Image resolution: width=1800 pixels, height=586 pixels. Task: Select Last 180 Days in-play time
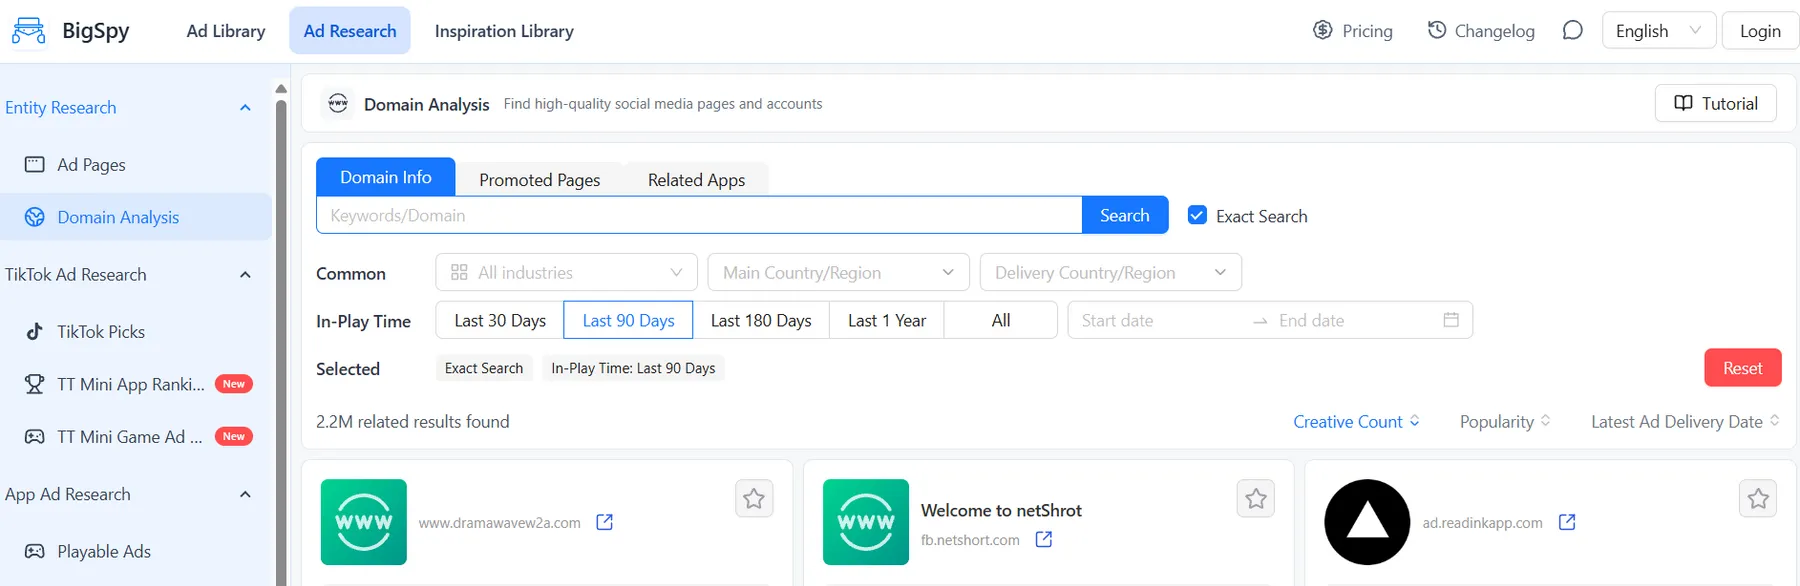tap(761, 320)
